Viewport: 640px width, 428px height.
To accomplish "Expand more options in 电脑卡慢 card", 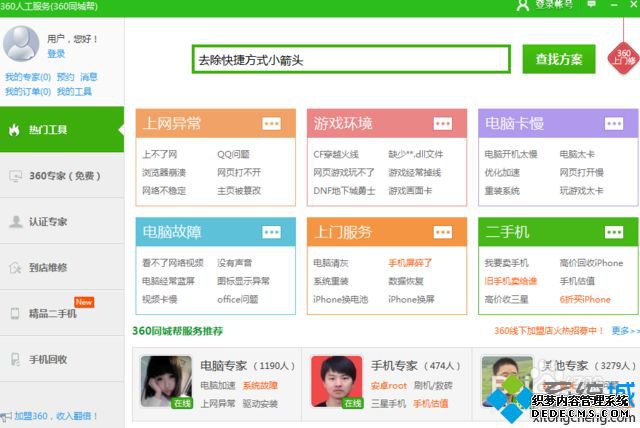I will coord(614,123).
